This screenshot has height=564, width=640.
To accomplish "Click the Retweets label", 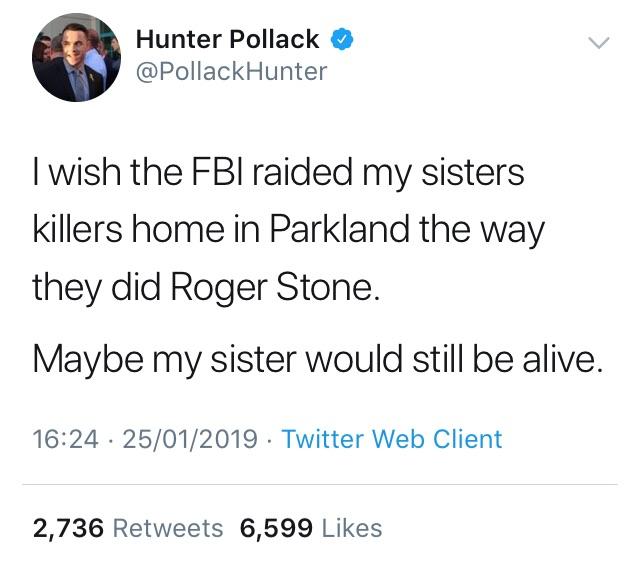I will point(168,528).
